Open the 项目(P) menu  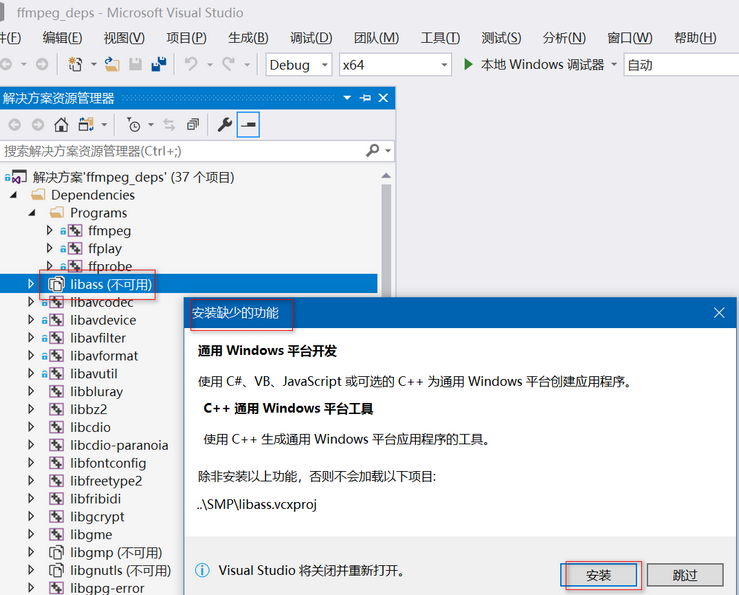pyautogui.click(x=186, y=38)
